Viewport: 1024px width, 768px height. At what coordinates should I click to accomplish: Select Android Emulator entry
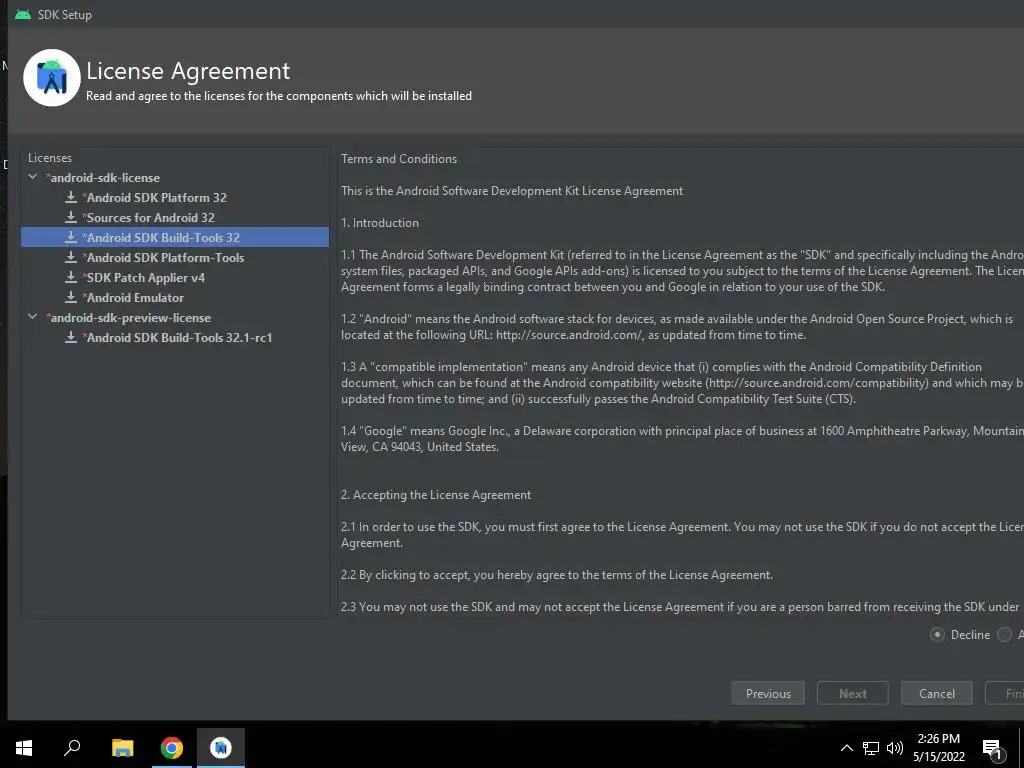[133, 297]
